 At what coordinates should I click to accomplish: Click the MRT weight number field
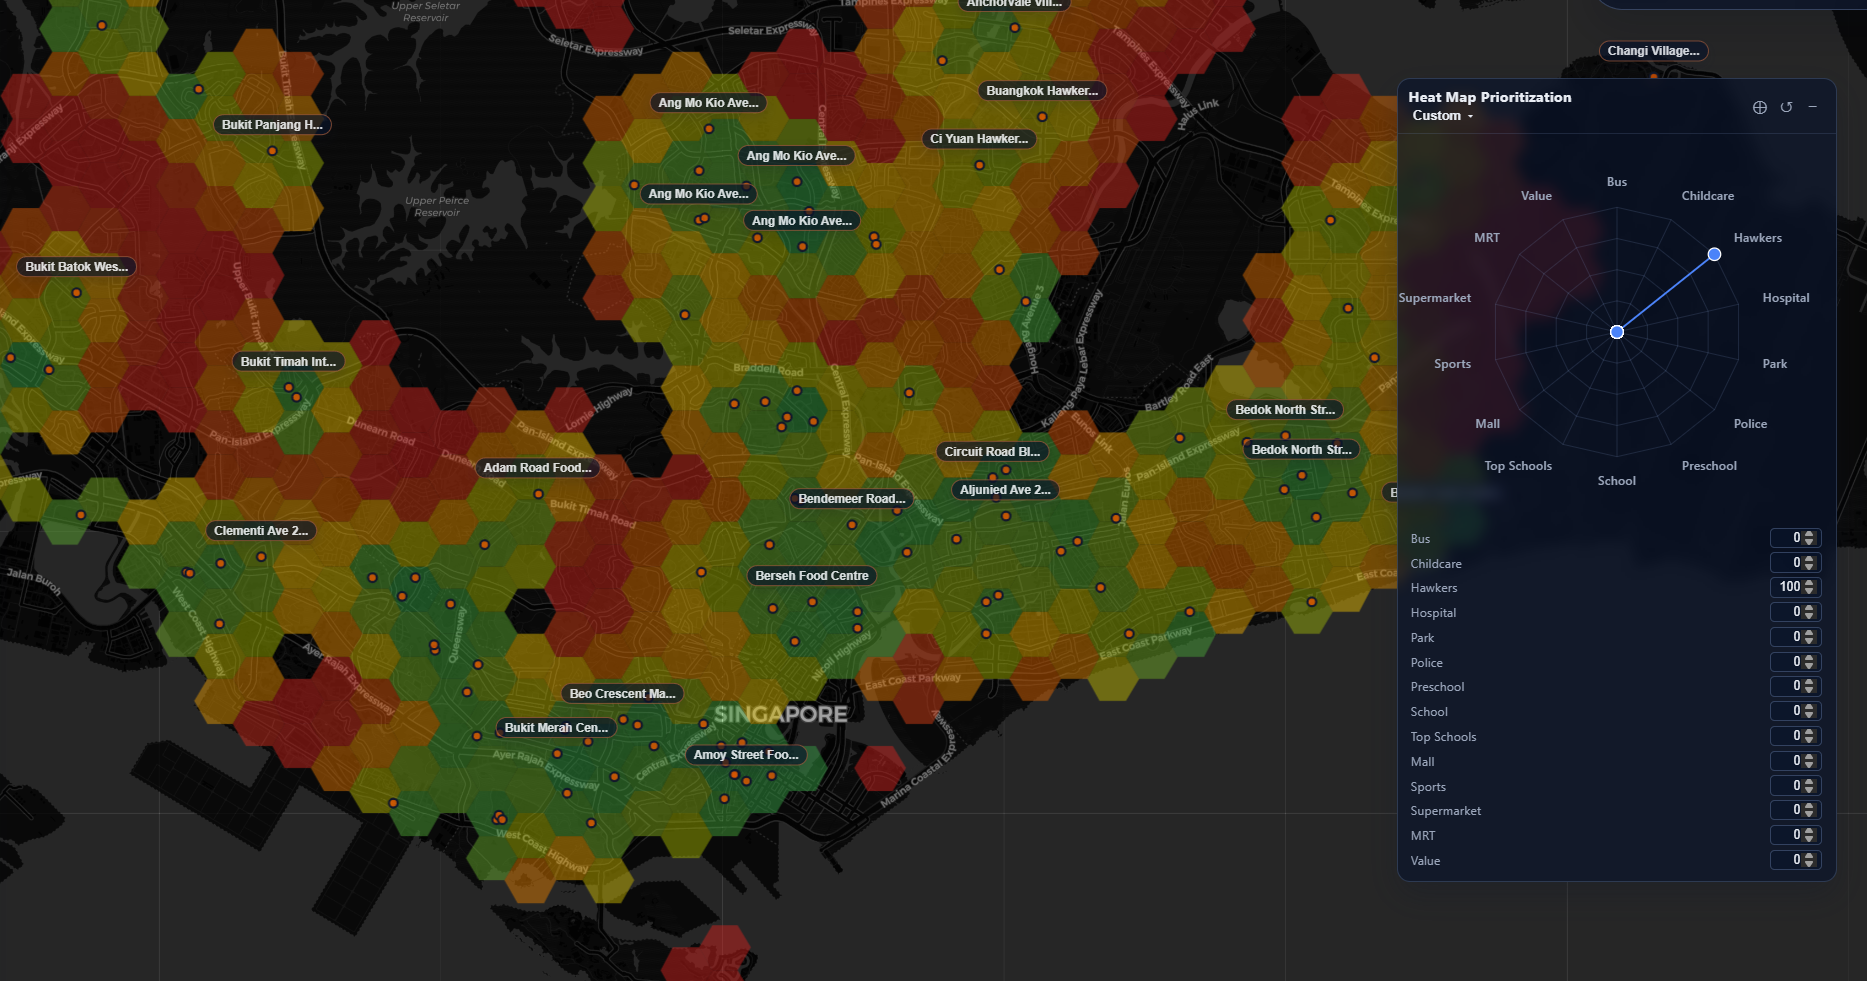(1787, 835)
